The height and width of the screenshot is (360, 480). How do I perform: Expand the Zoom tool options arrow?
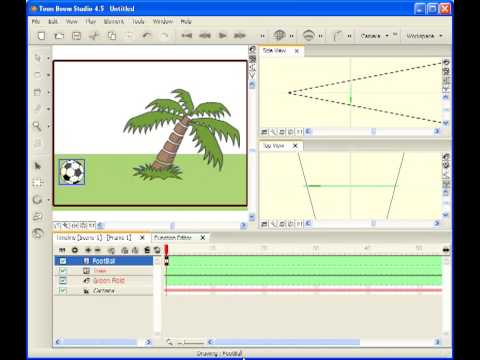(49, 126)
